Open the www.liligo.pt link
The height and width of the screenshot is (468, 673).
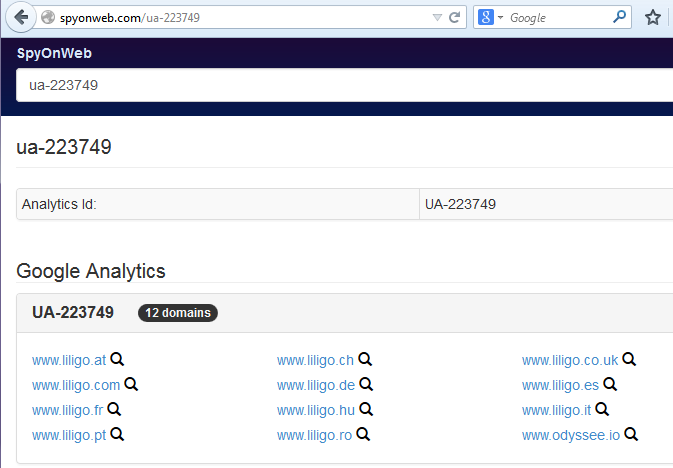coord(69,435)
